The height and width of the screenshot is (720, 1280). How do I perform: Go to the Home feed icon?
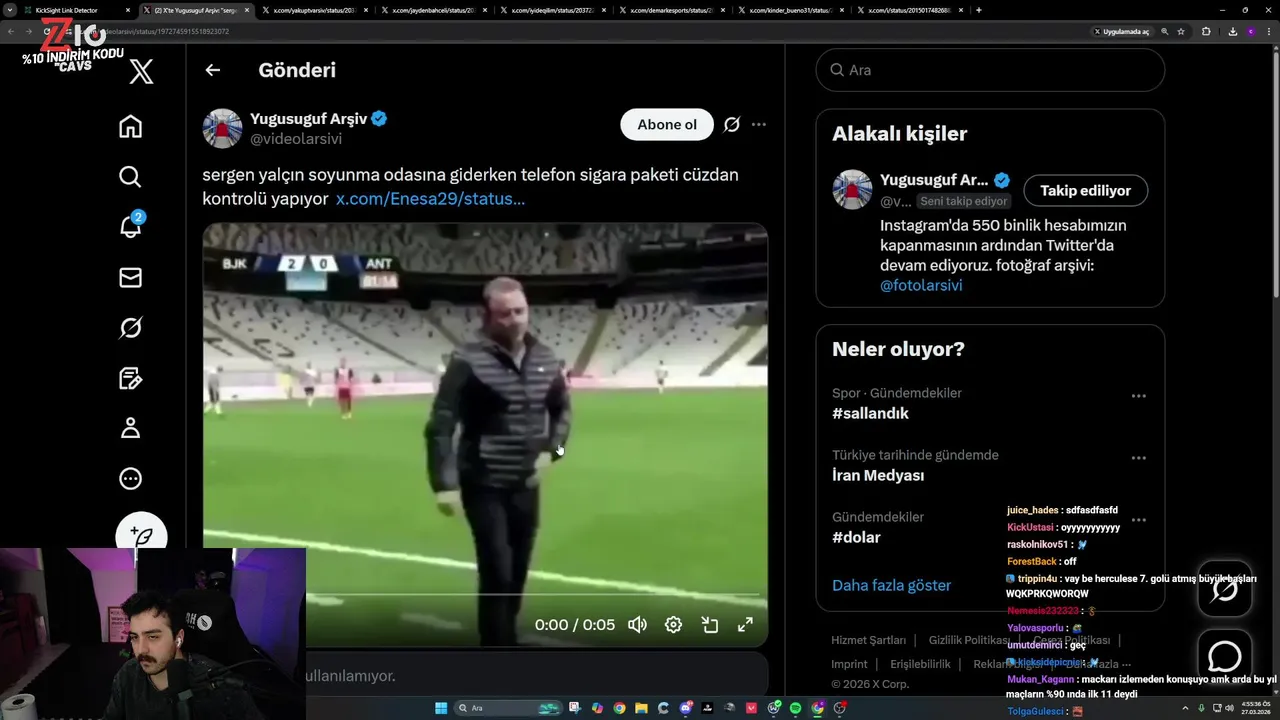pos(130,127)
